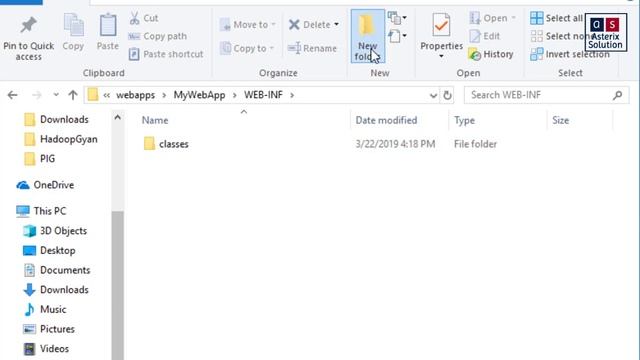Open the Videos folder
640x360 pixels.
(x=46, y=349)
